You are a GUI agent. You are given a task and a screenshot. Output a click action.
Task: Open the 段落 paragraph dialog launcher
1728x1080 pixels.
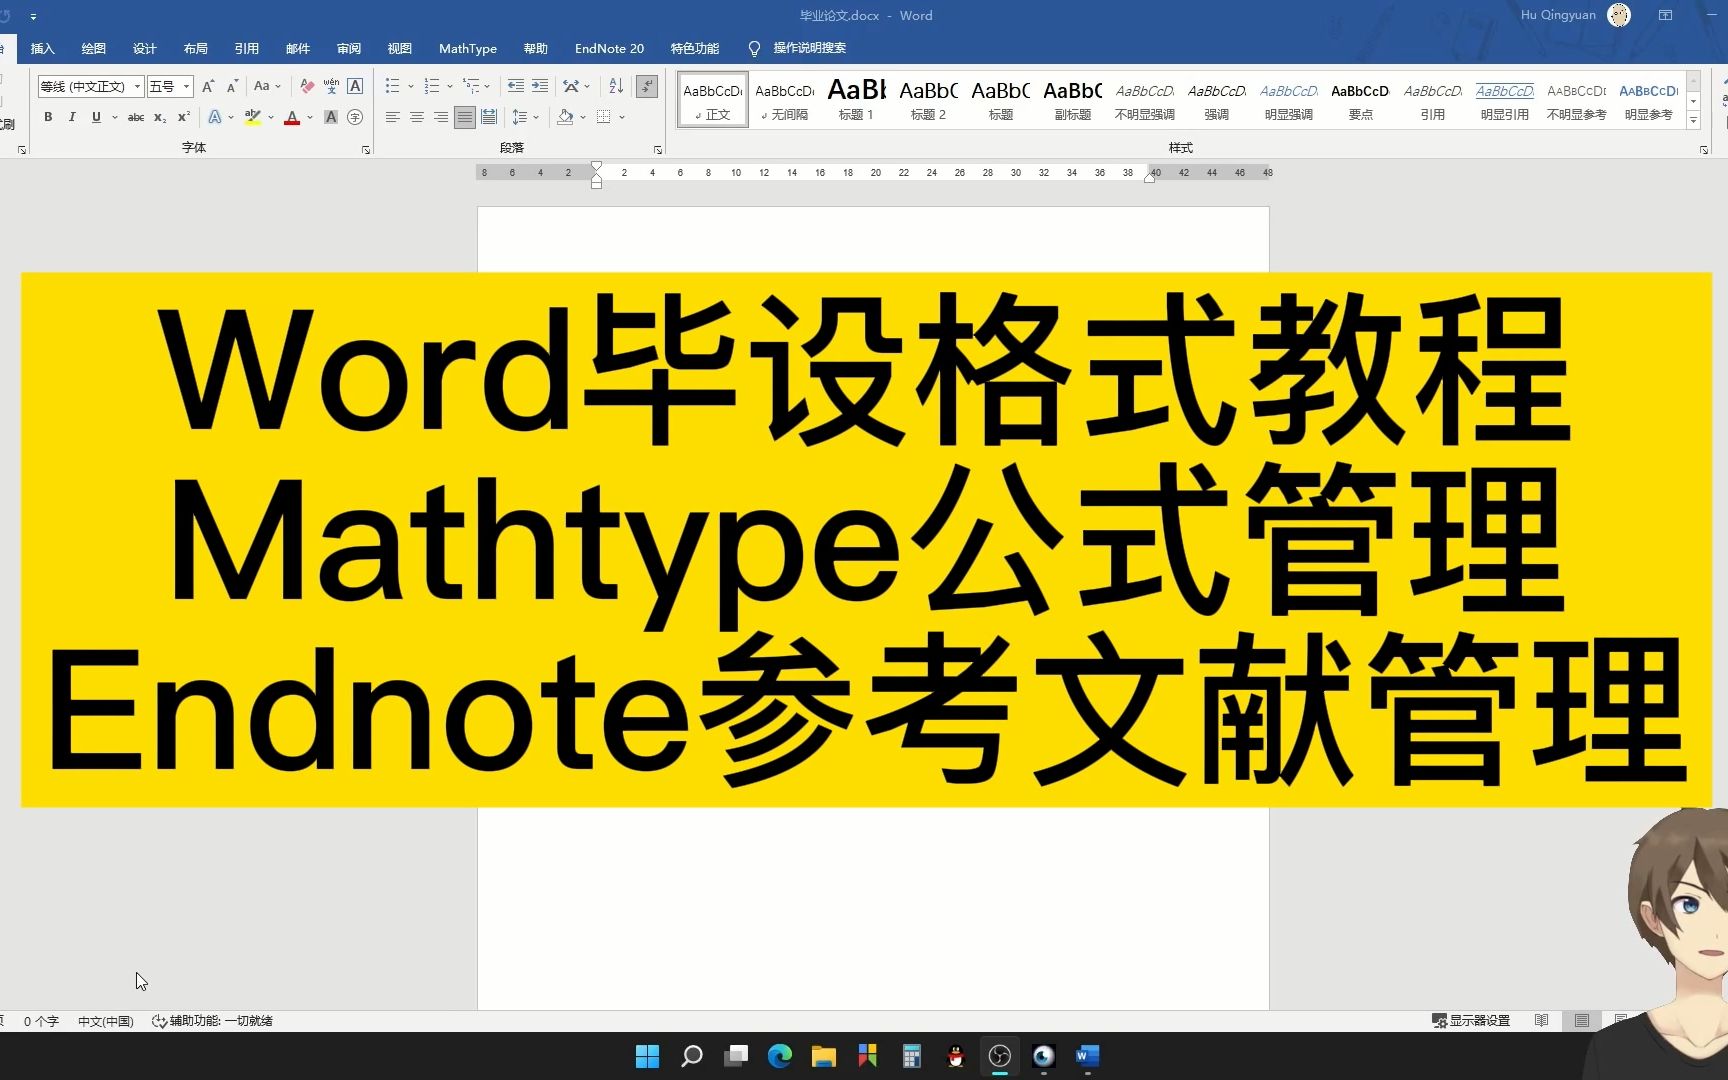[658, 150]
